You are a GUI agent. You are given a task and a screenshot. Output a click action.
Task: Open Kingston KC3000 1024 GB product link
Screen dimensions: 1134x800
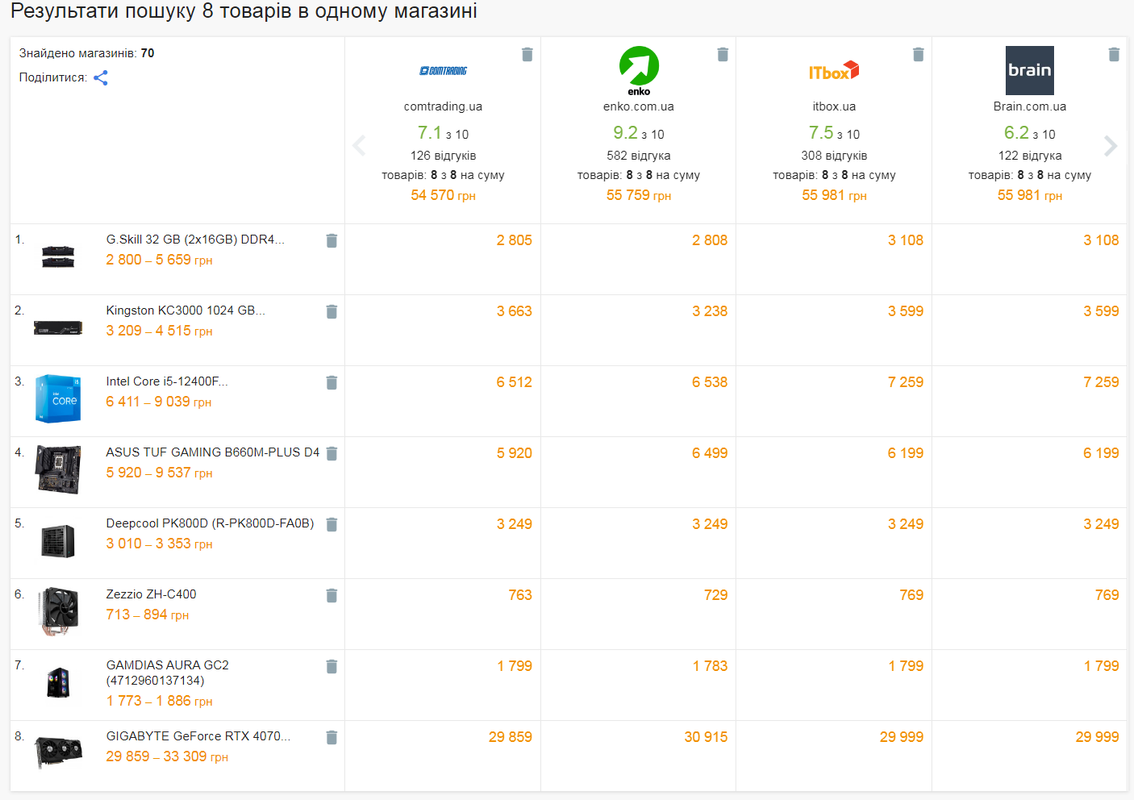click(186, 310)
